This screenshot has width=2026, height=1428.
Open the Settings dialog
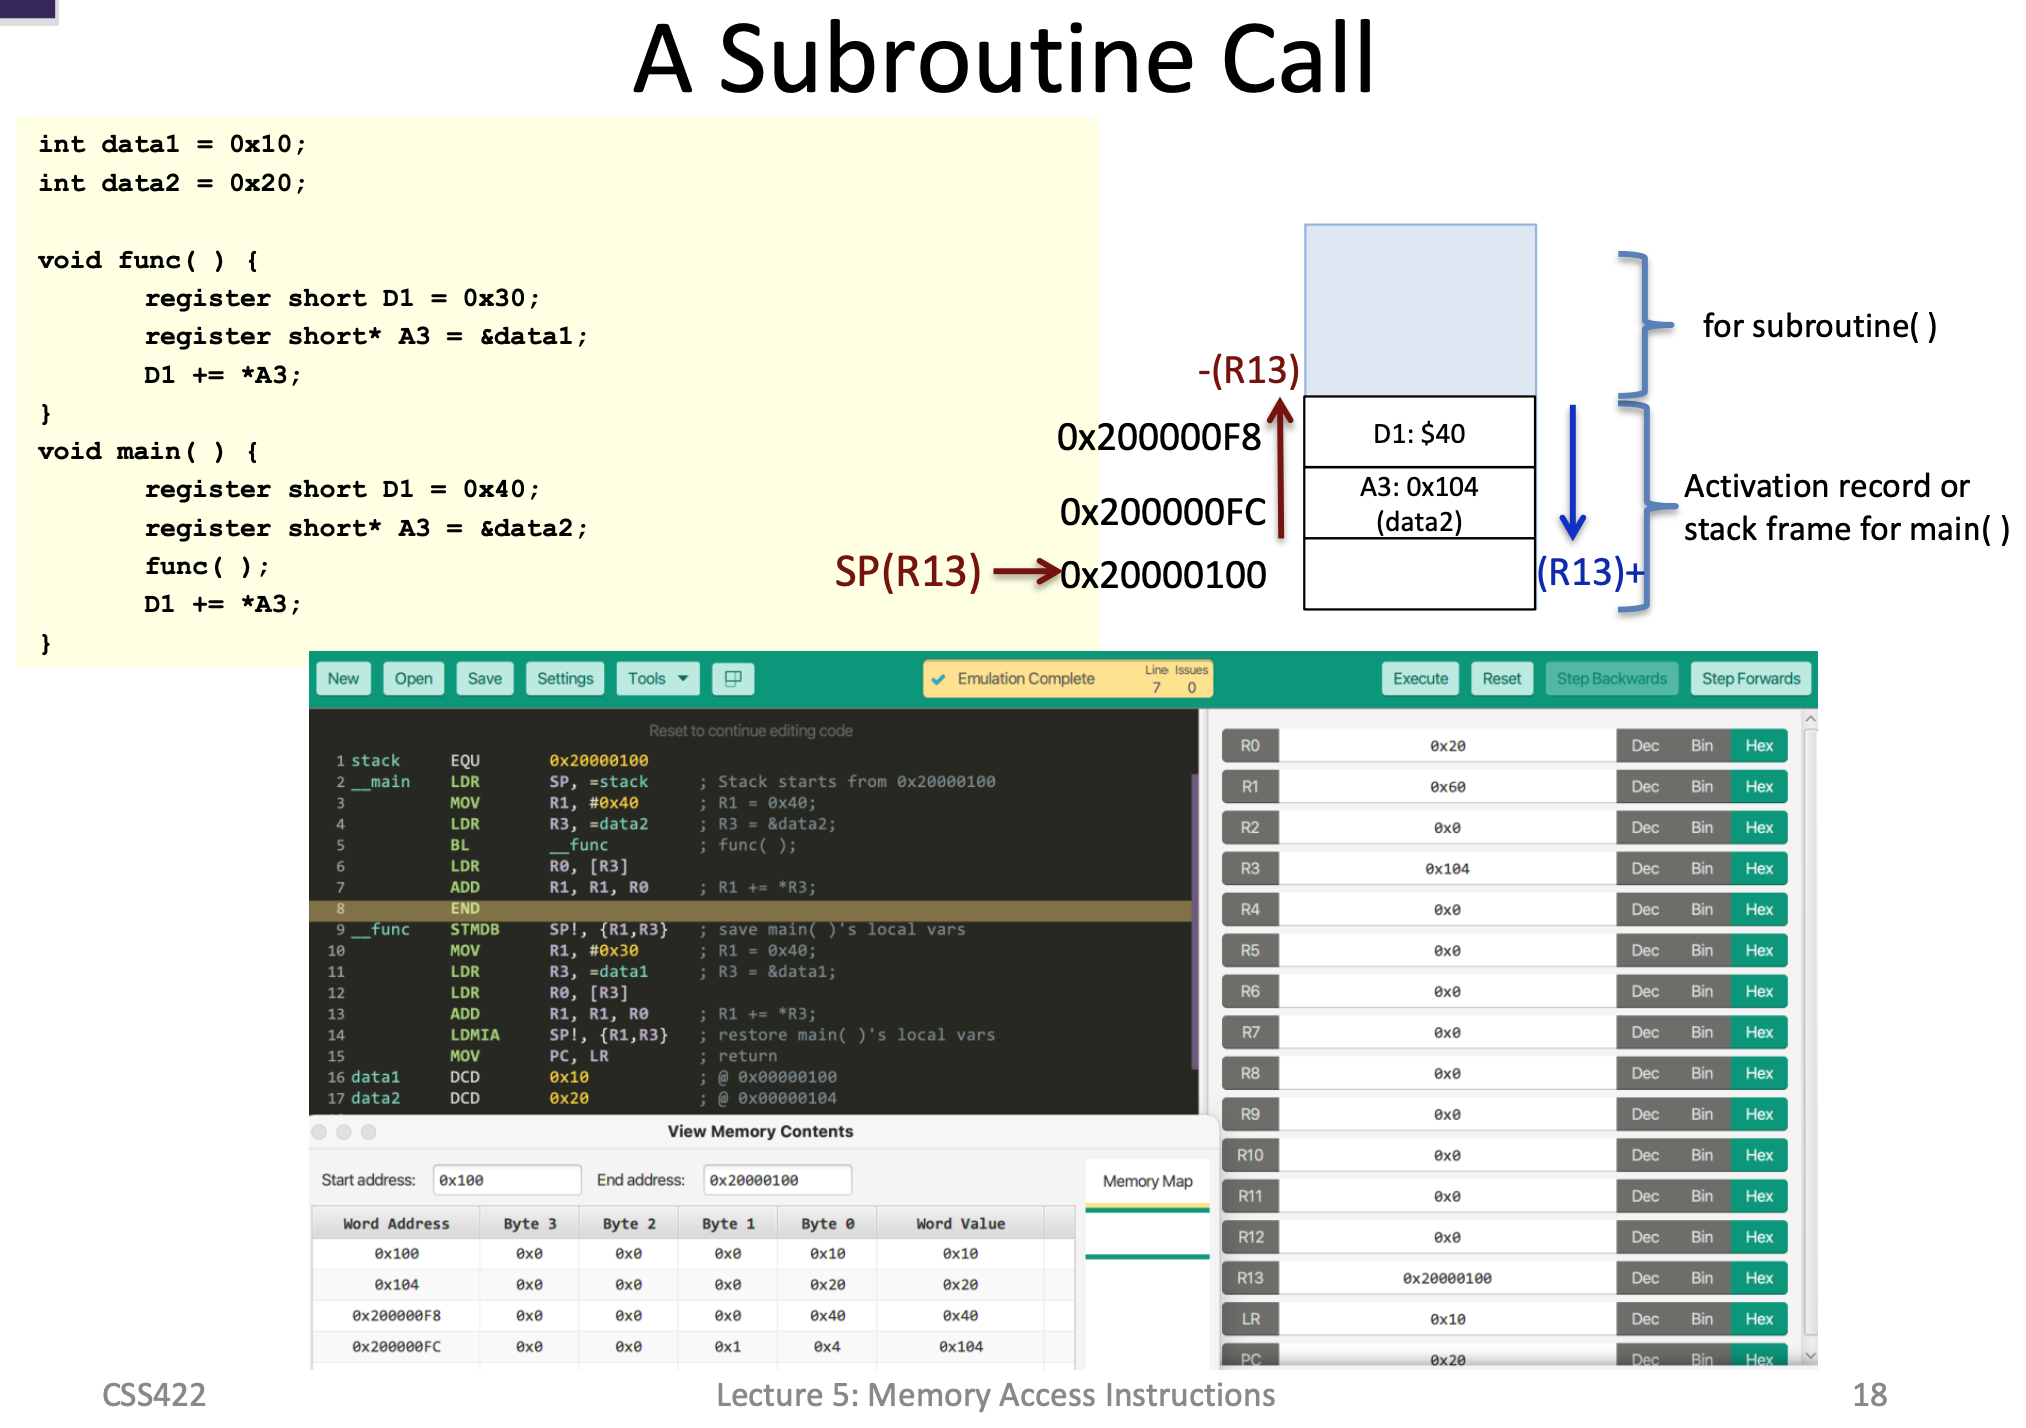click(x=565, y=678)
